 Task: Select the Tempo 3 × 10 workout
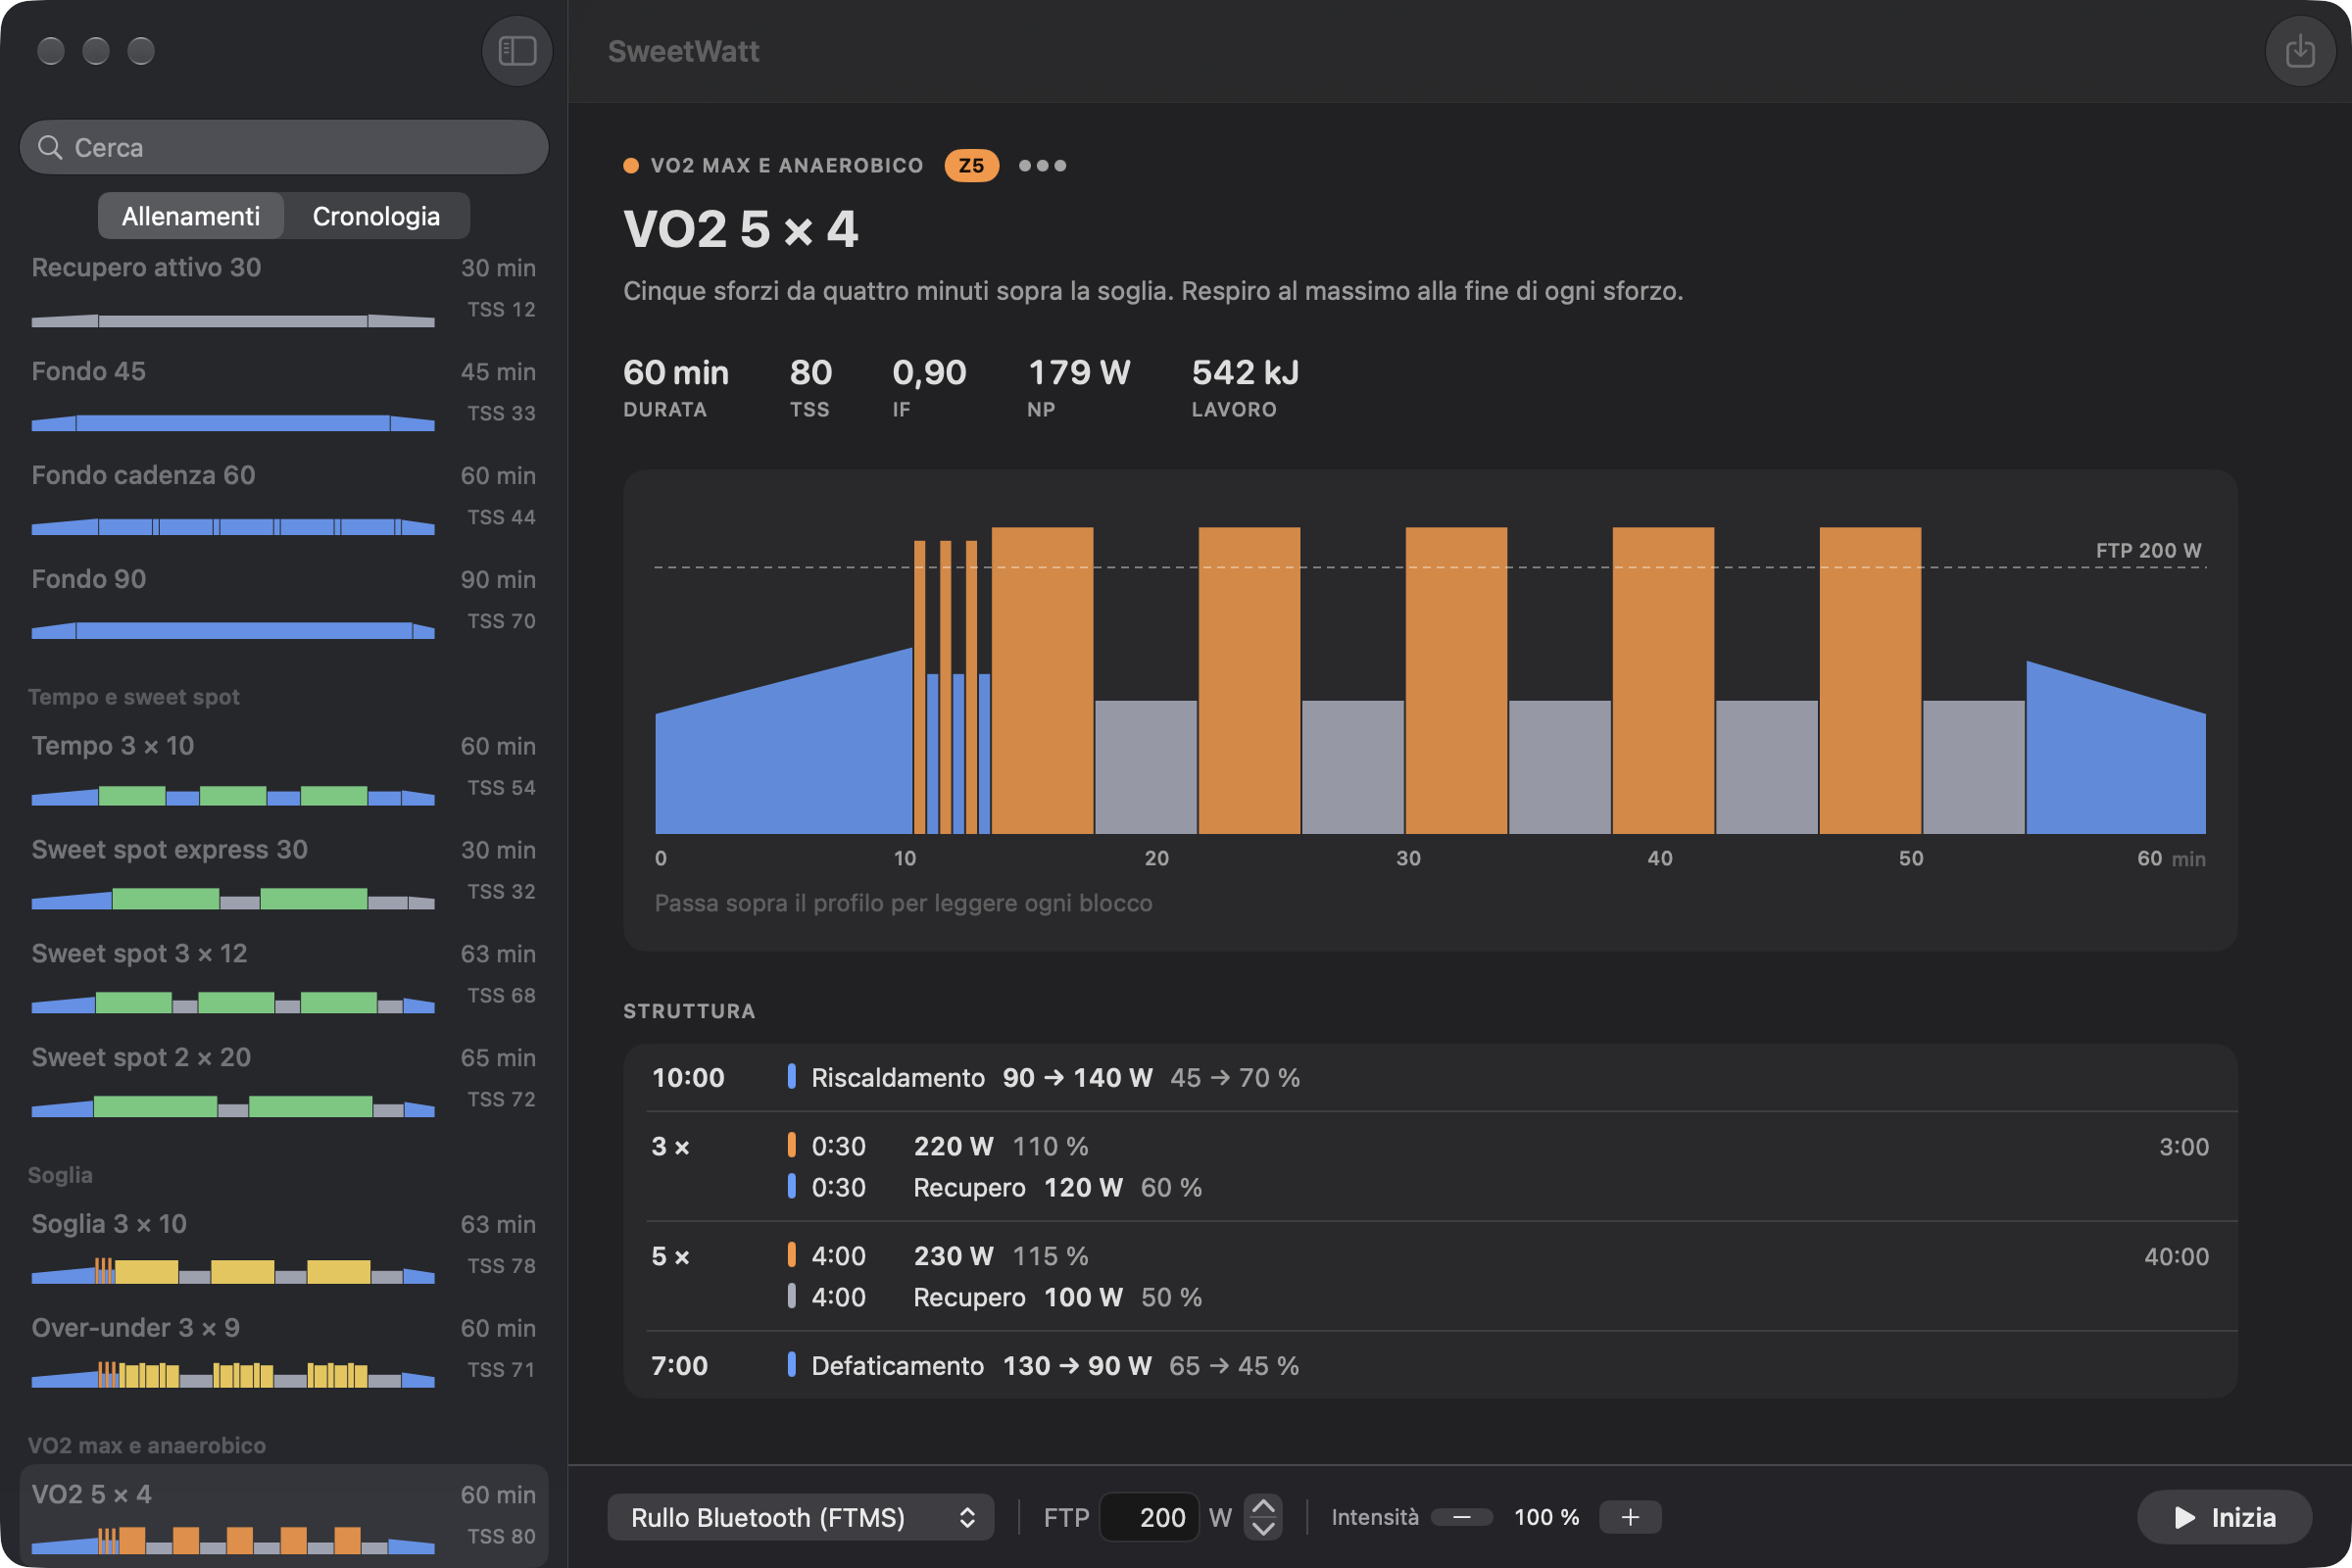tap(284, 770)
